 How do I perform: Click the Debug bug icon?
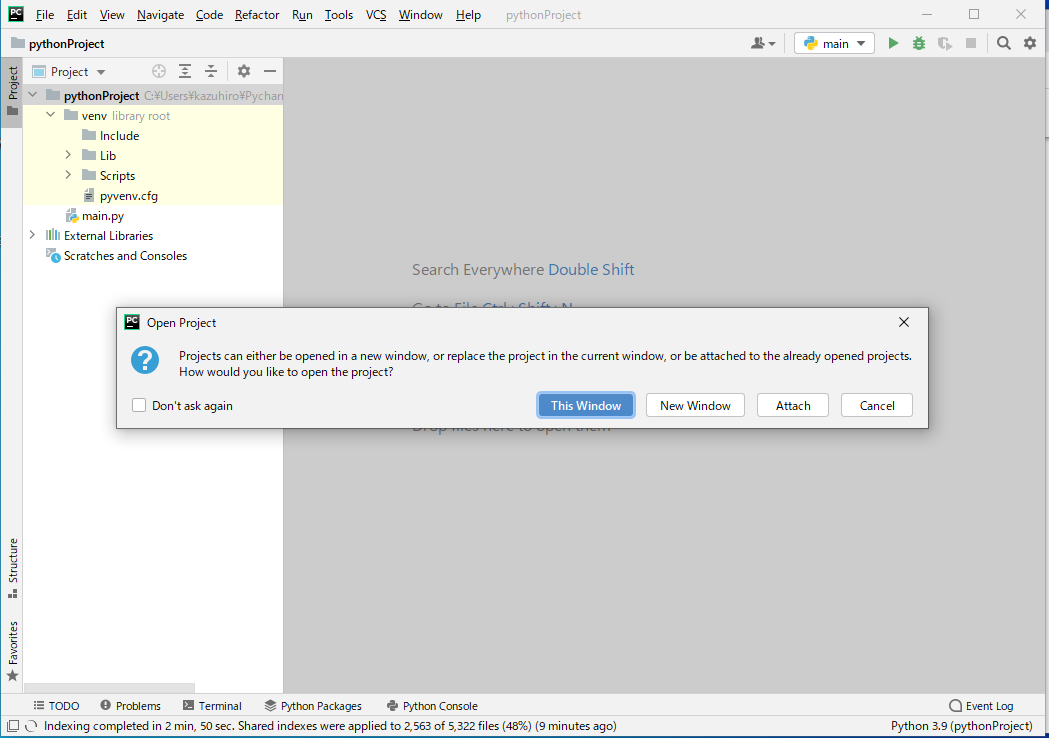point(919,43)
